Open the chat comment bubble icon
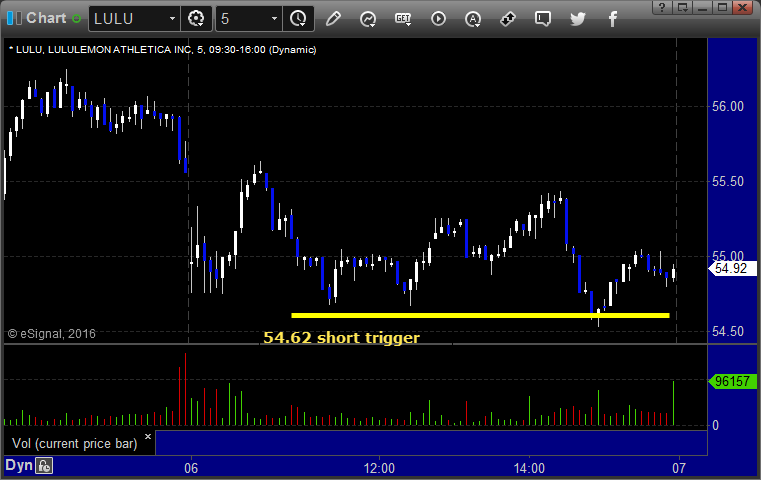This screenshot has height=480, width=761. pos(543,19)
